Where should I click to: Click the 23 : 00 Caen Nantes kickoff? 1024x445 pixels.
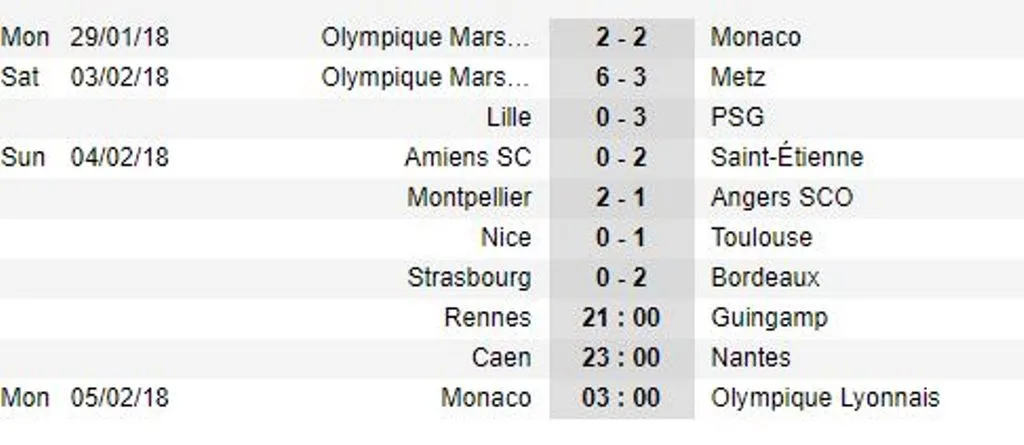tap(621, 357)
